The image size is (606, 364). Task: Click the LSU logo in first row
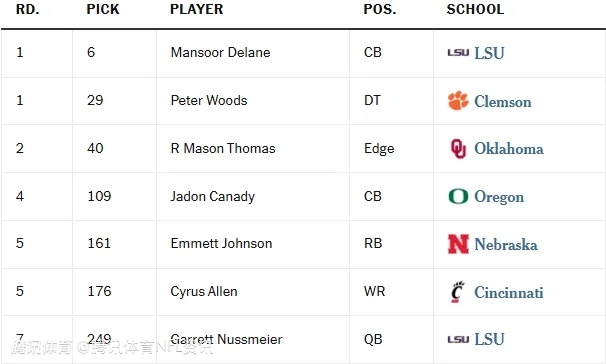pyautogui.click(x=458, y=53)
